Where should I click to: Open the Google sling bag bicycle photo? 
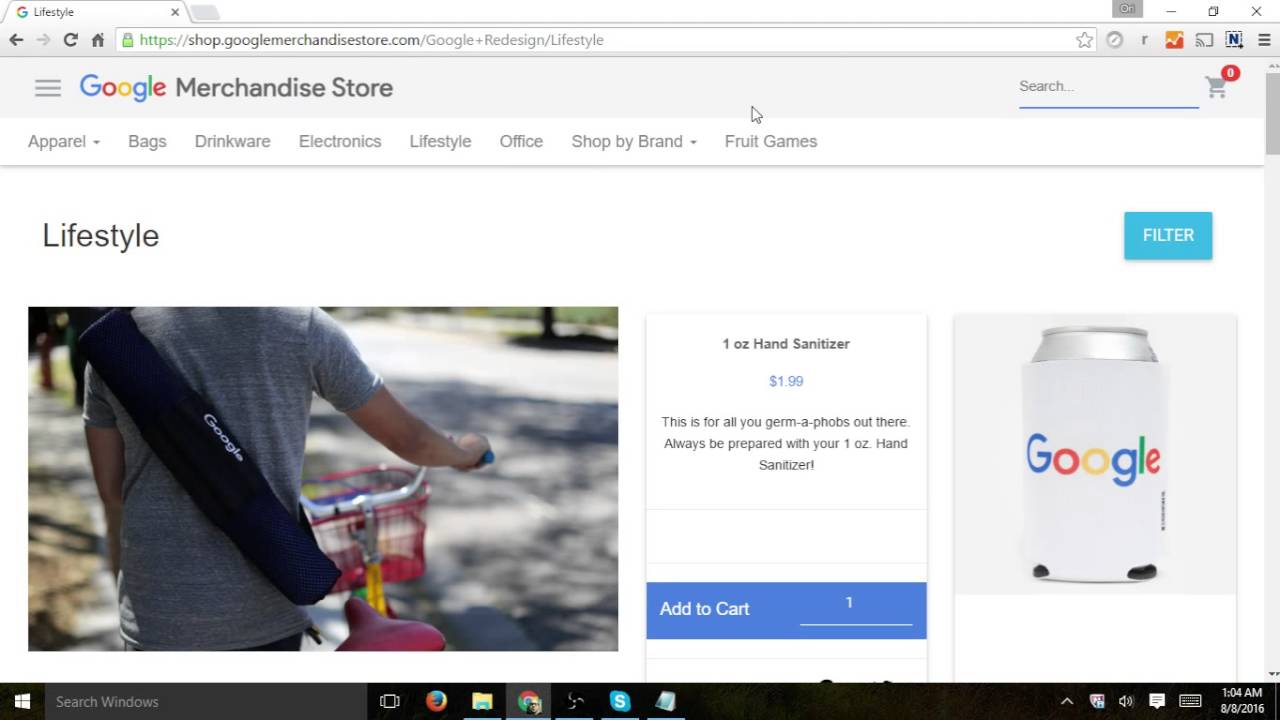[323, 479]
